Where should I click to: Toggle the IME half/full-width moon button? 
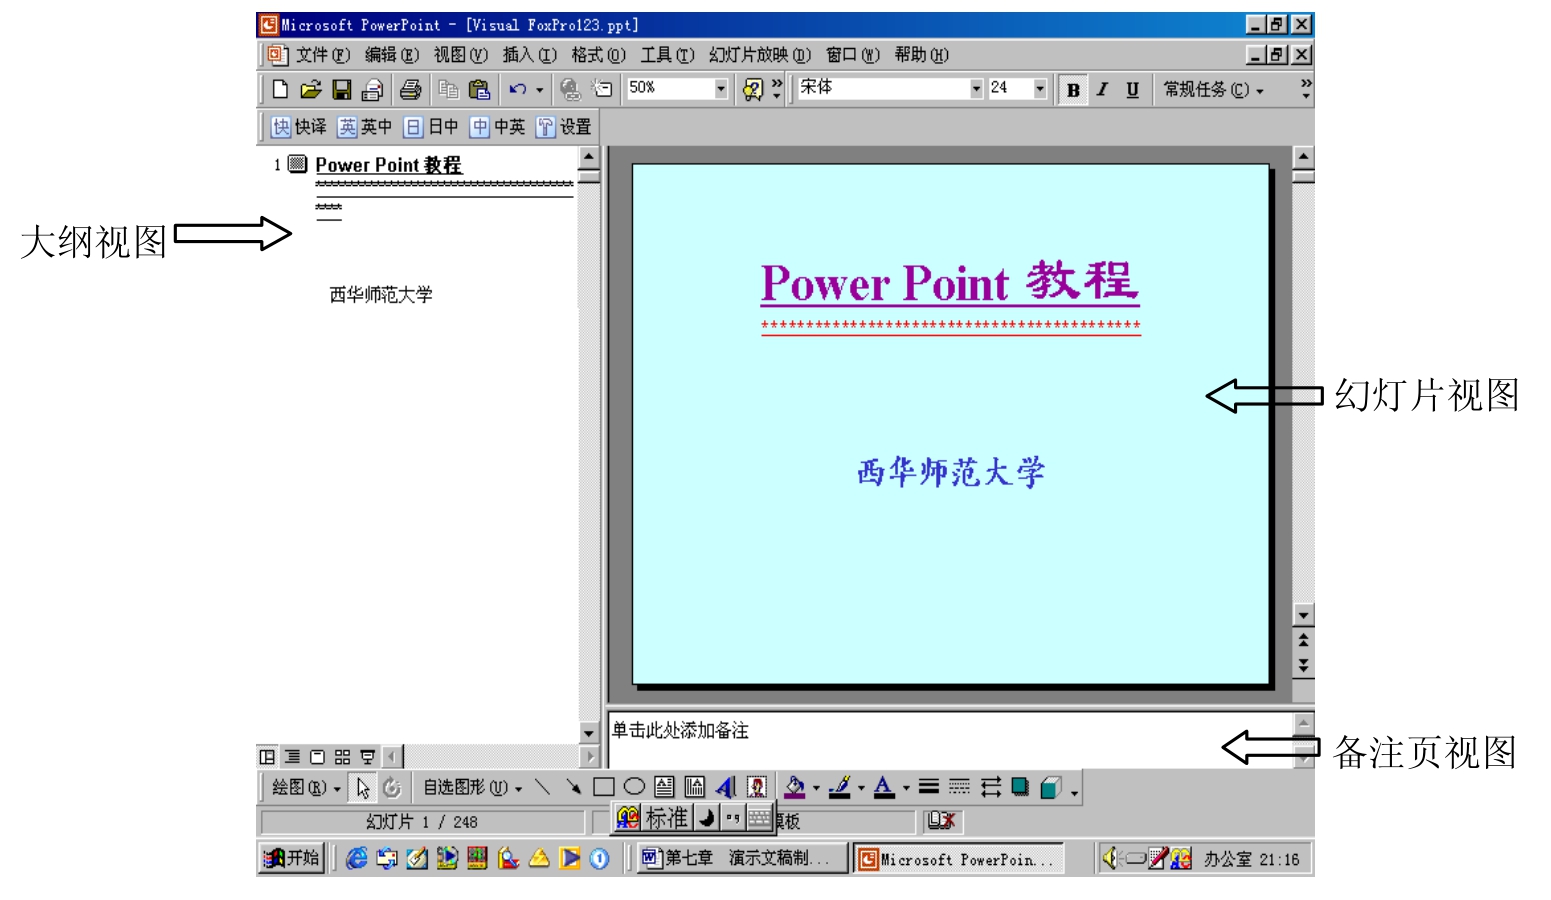707,818
